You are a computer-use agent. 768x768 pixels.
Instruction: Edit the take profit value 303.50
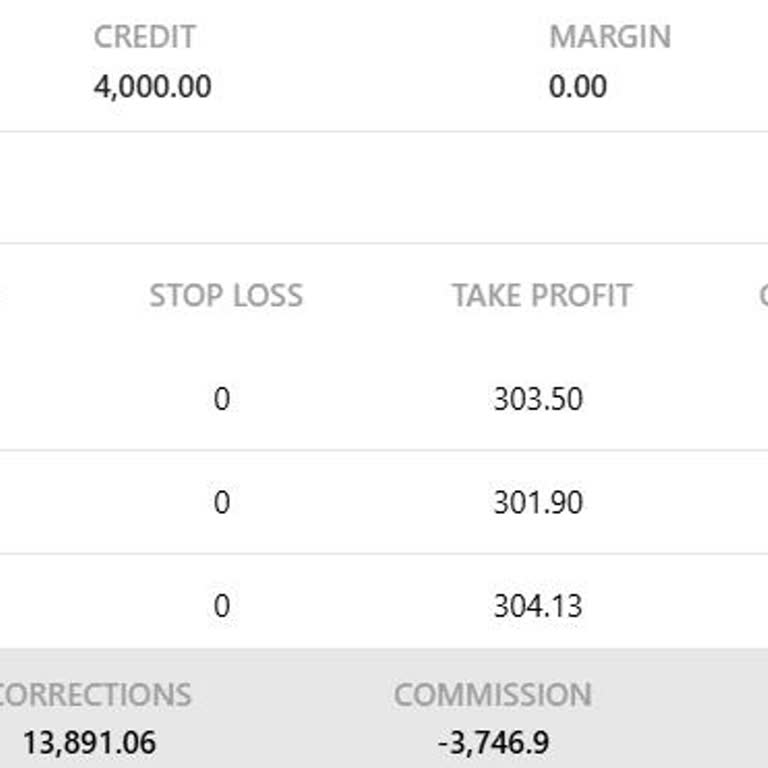pos(537,399)
